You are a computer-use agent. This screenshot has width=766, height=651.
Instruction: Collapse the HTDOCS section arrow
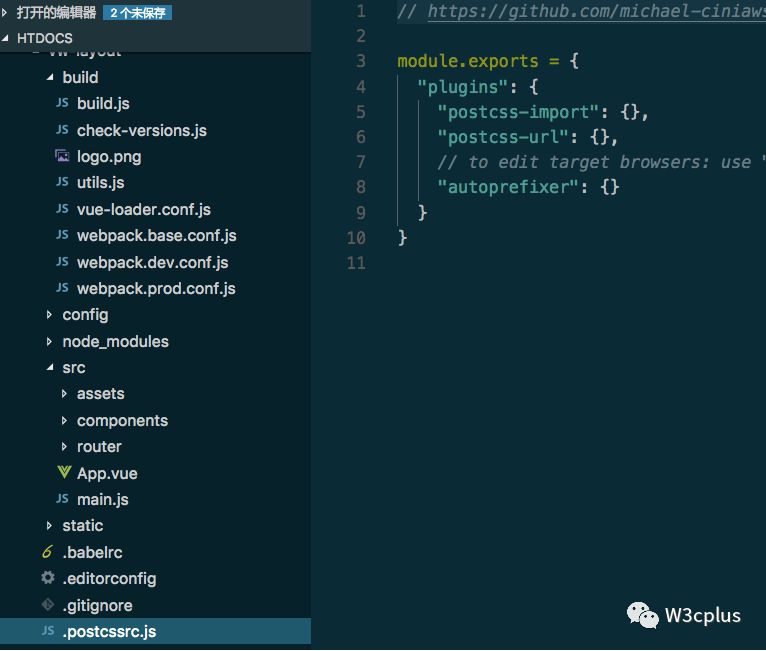(x=5, y=38)
